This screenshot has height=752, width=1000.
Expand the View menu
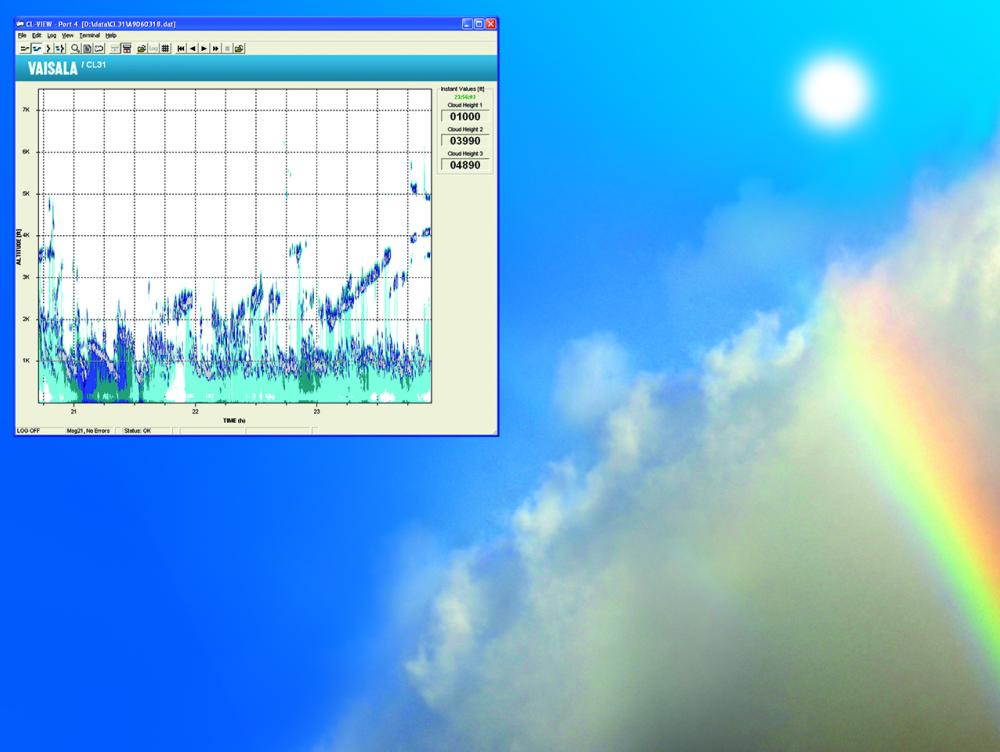(68, 35)
